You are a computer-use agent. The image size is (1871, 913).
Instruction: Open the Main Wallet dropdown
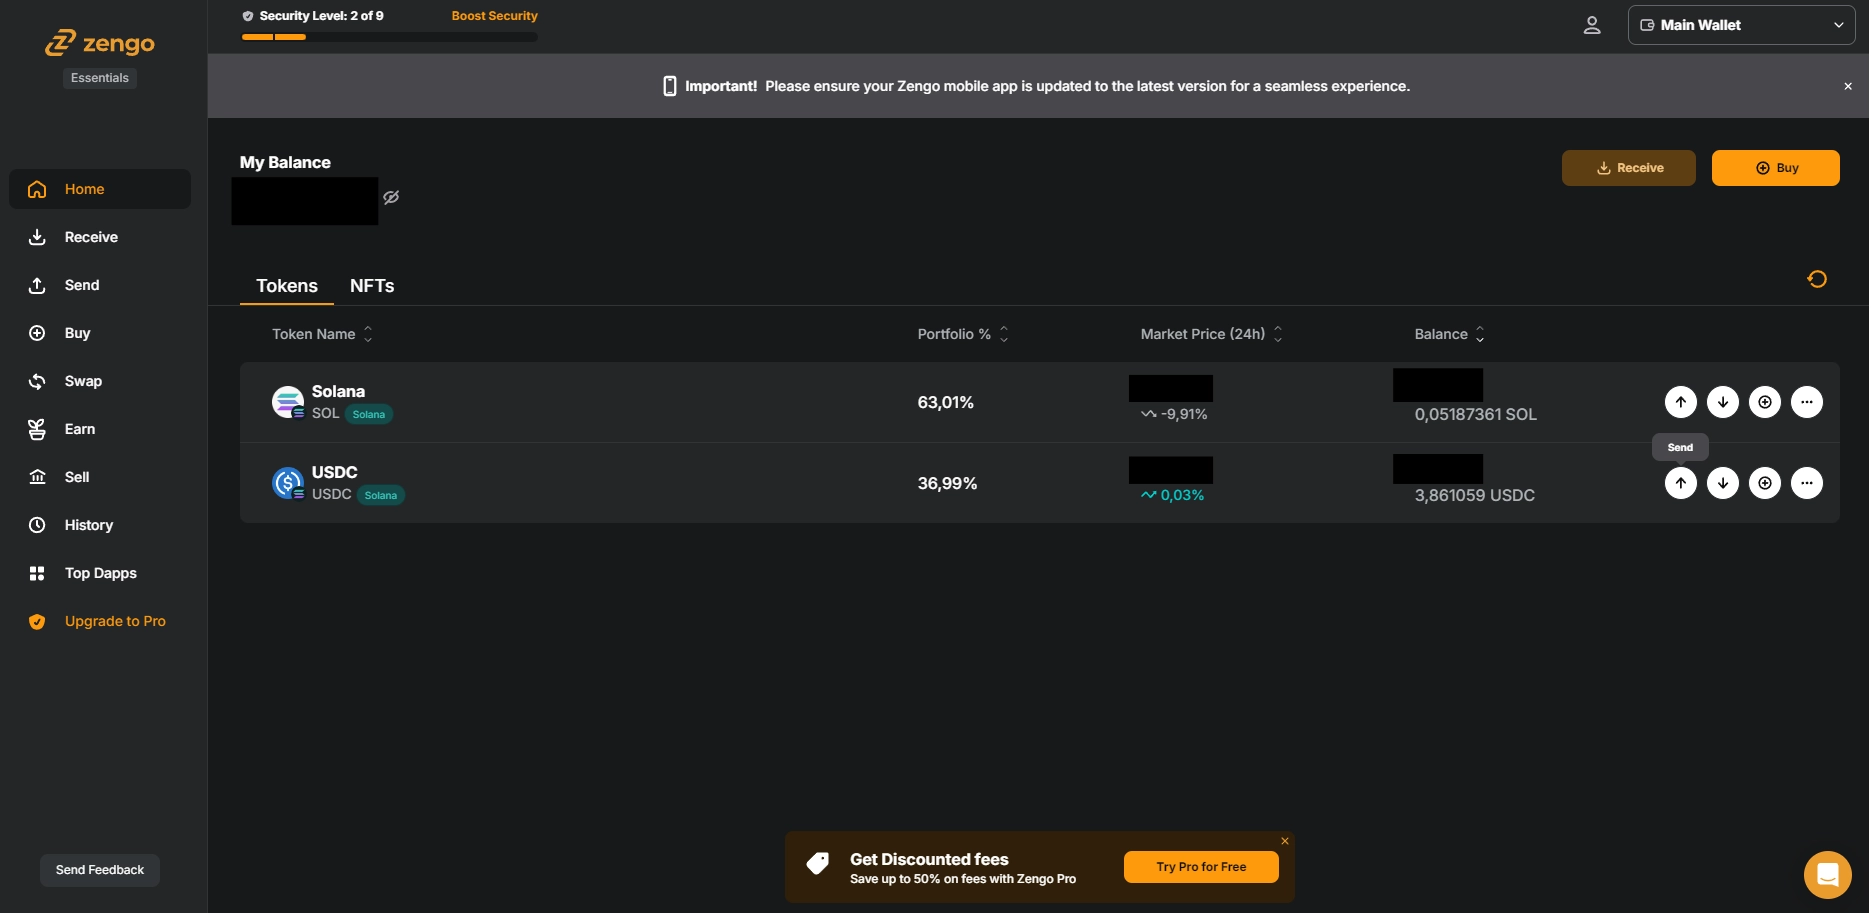point(1741,25)
